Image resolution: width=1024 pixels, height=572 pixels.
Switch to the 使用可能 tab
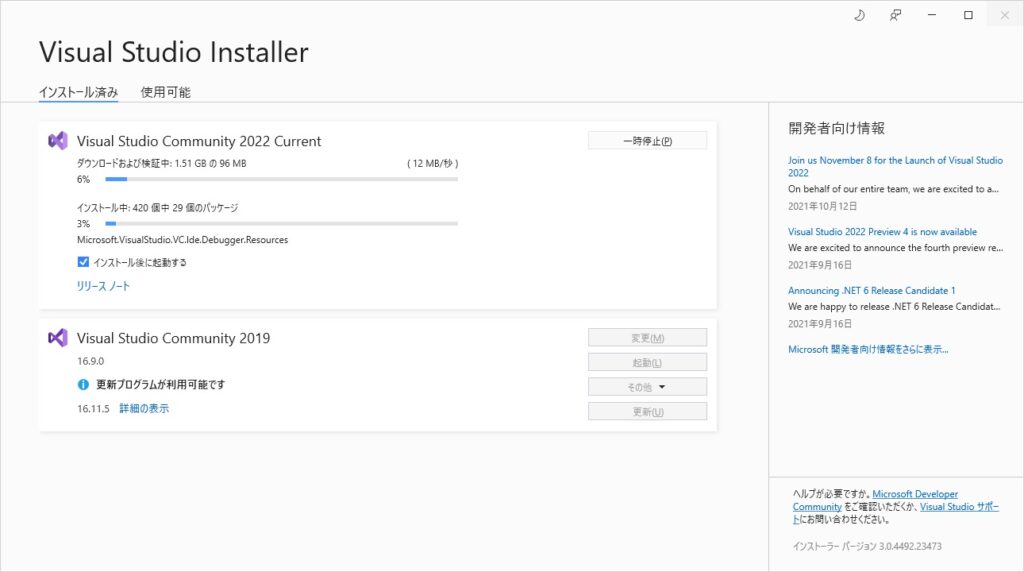[165, 92]
